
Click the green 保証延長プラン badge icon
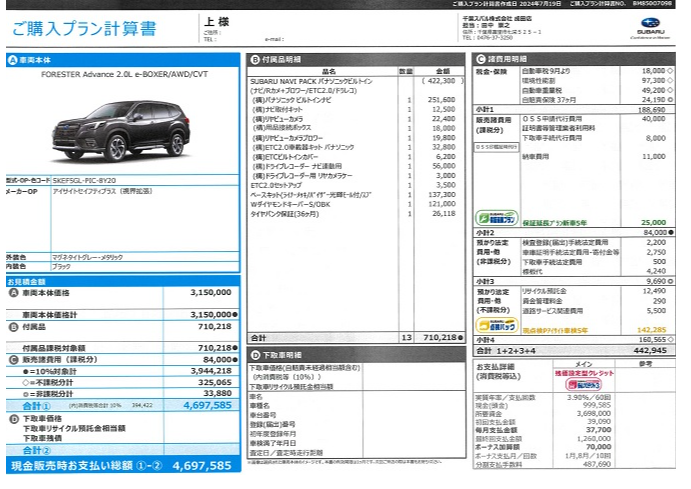497,218
